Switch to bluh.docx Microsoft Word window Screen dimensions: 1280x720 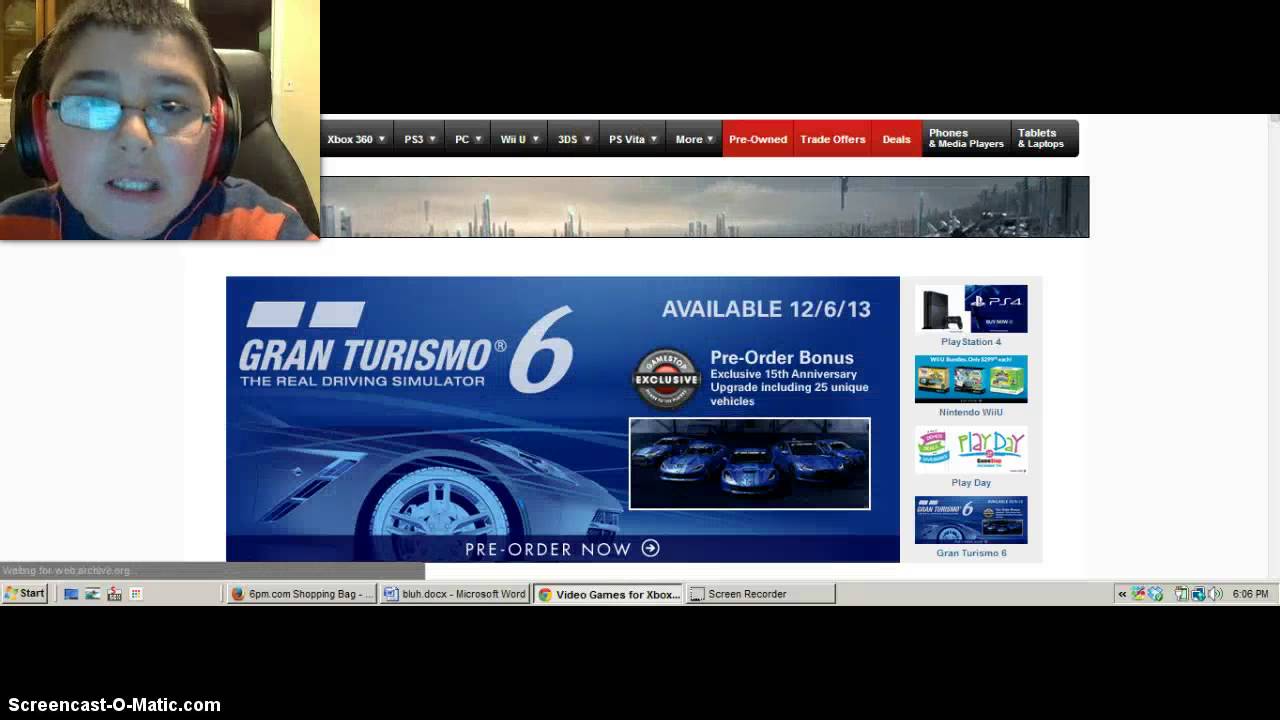[x=455, y=594]
